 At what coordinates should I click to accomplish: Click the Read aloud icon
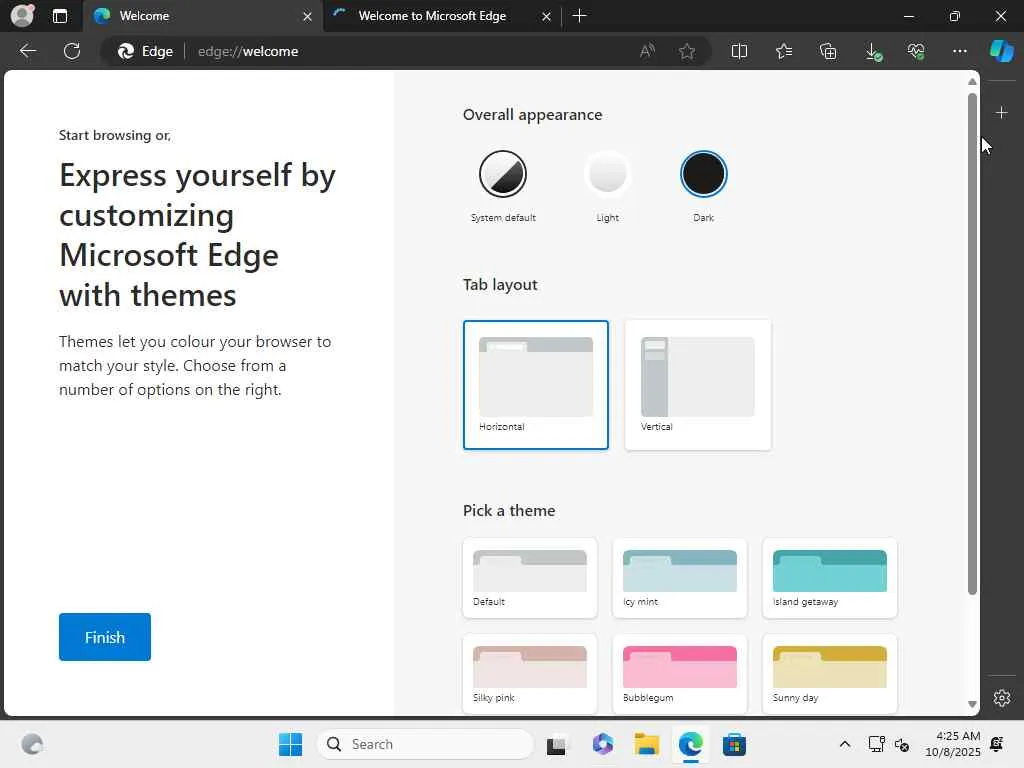point(647,51)
